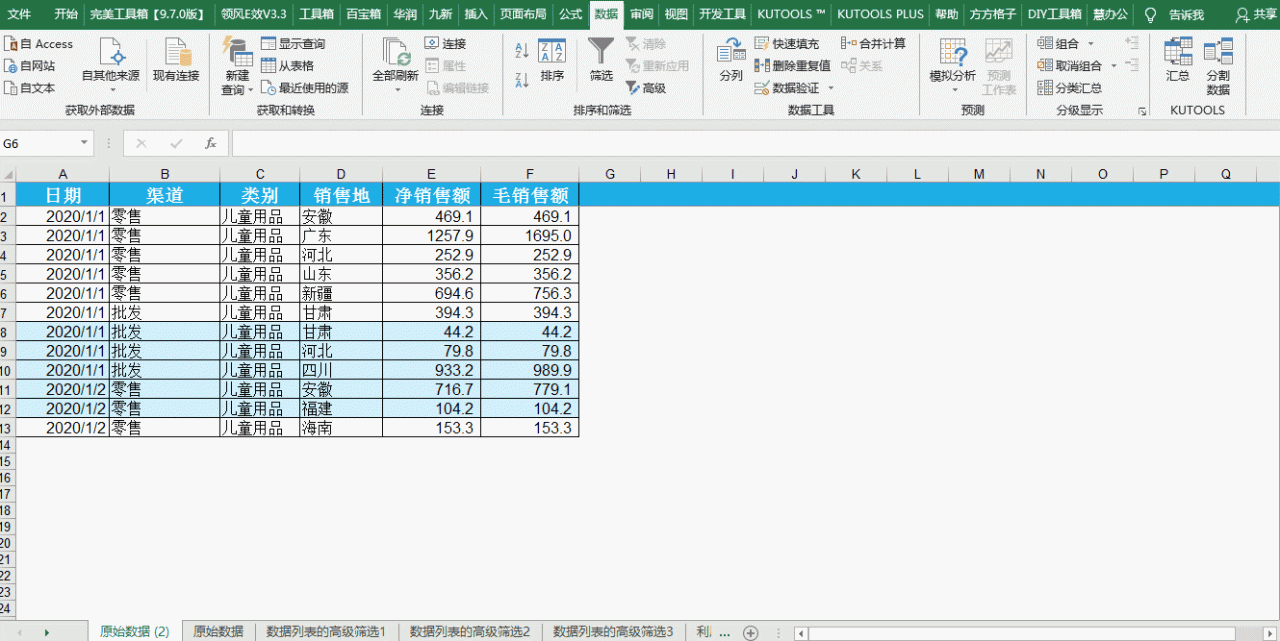The image size is (1280, 641).
Task: Click Flash Fill (快速填充)
Action: (787, 44)
